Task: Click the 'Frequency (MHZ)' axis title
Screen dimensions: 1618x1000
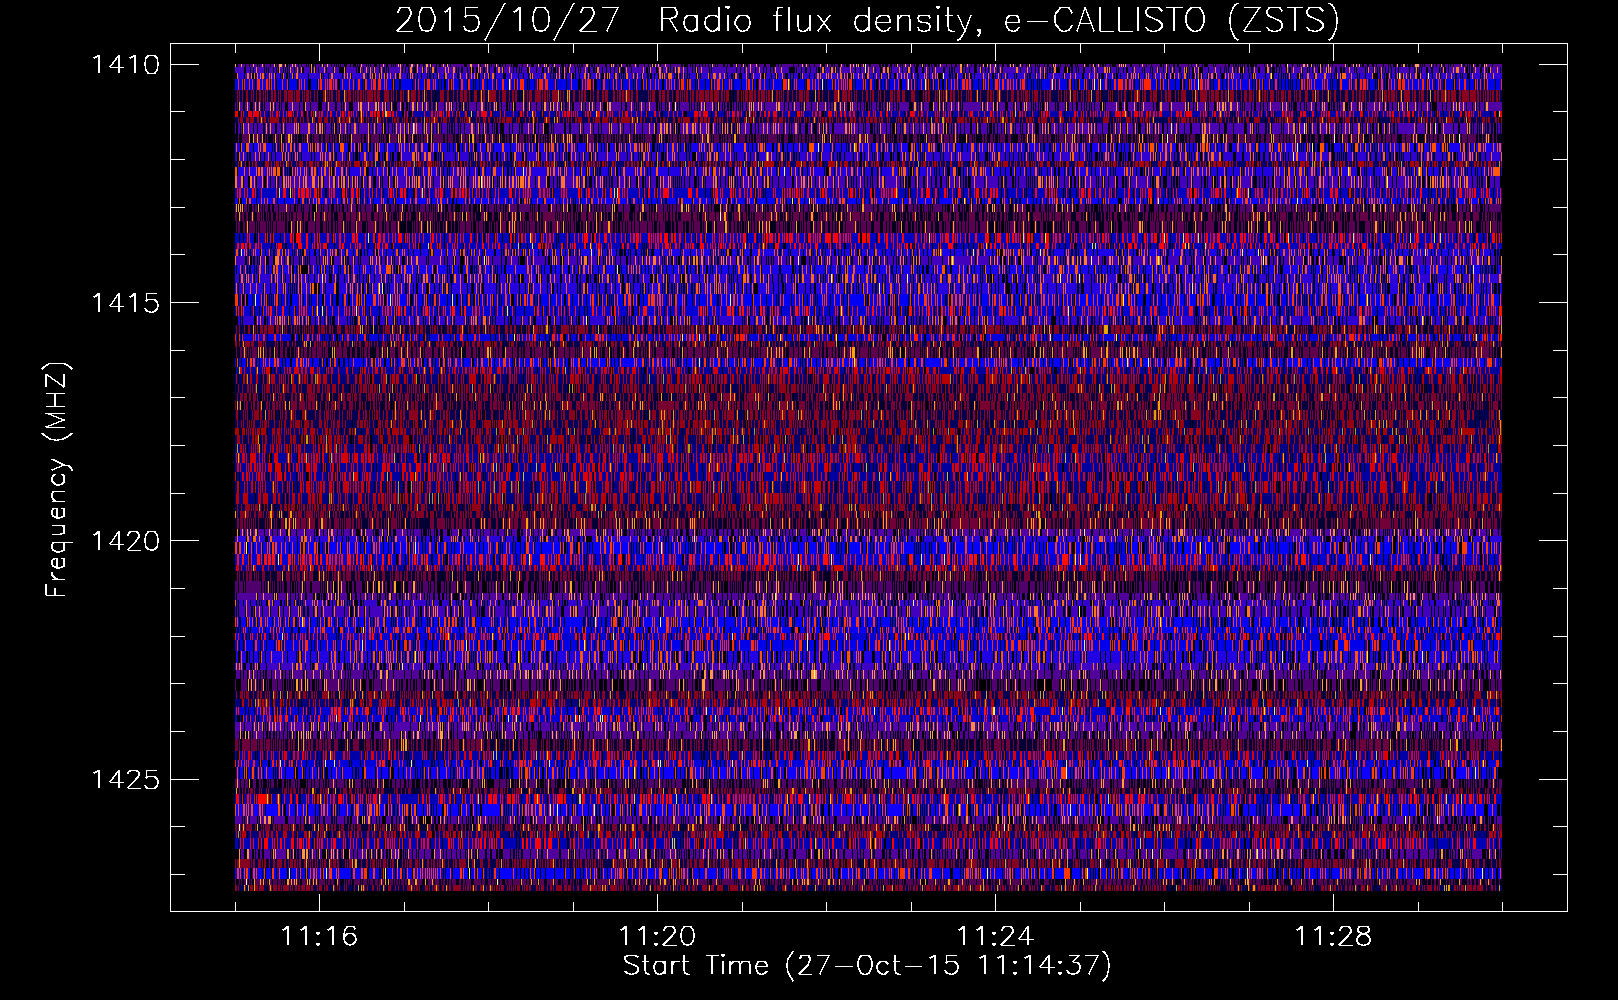Action: [x=57, y=480]
